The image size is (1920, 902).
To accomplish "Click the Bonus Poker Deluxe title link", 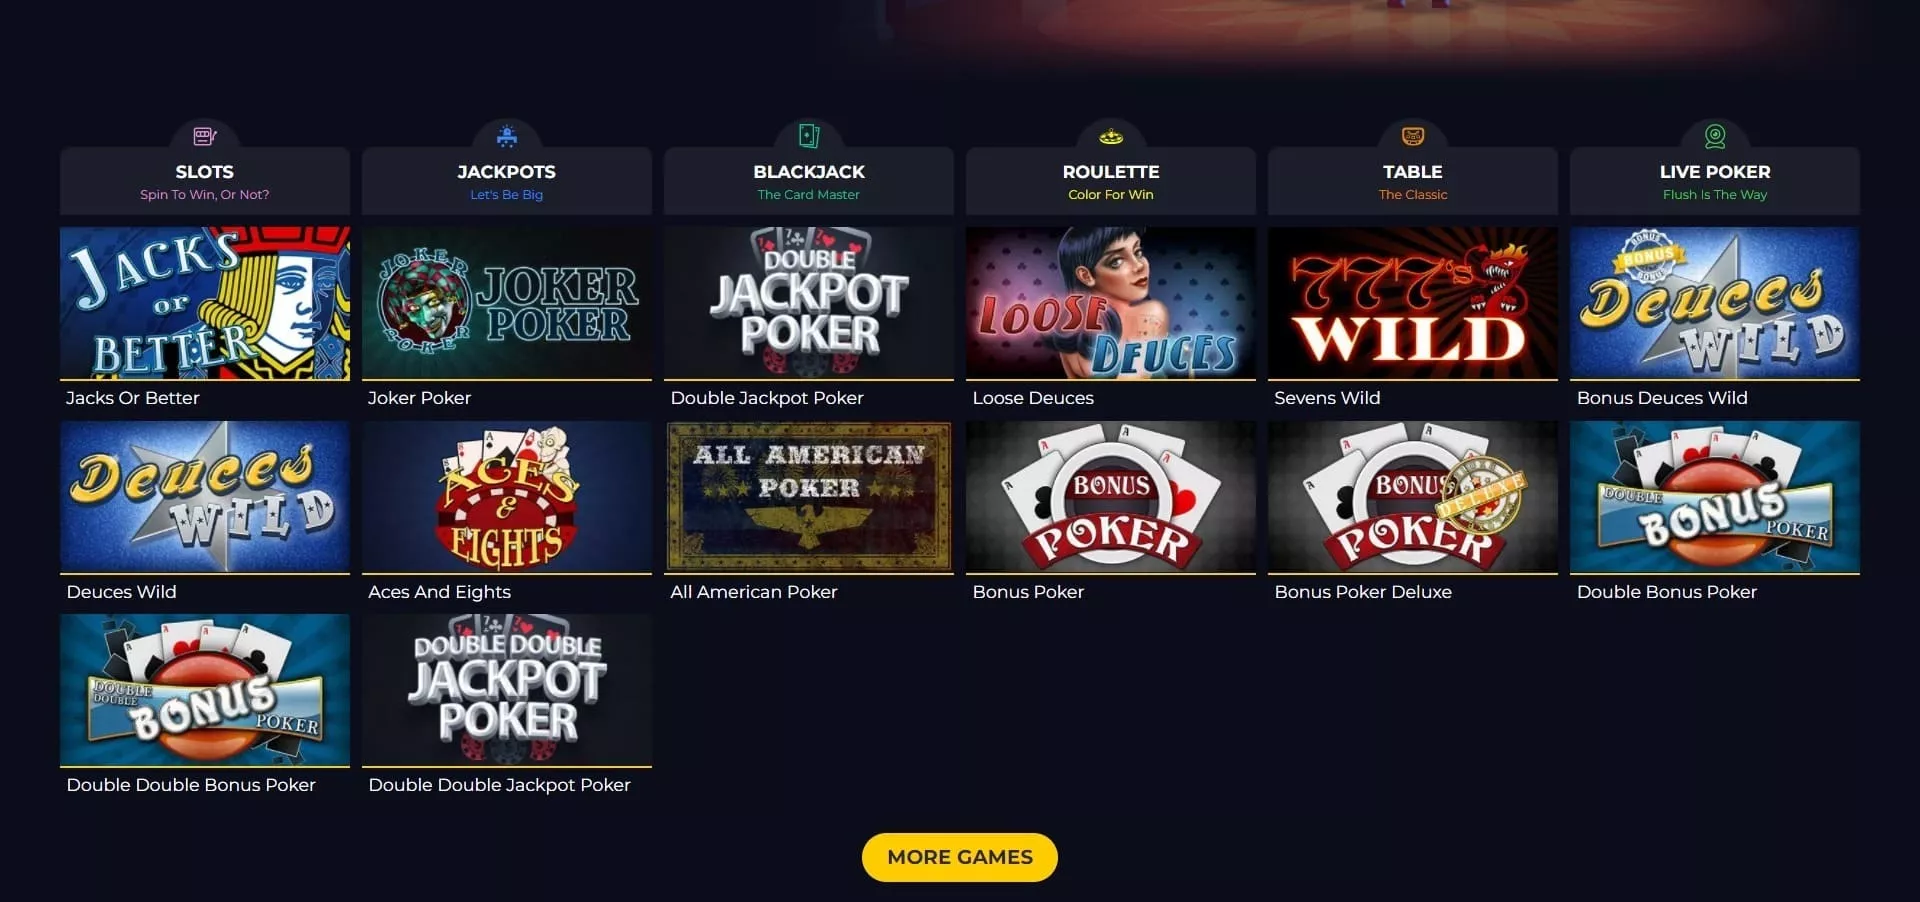I will pos(1363,592).
